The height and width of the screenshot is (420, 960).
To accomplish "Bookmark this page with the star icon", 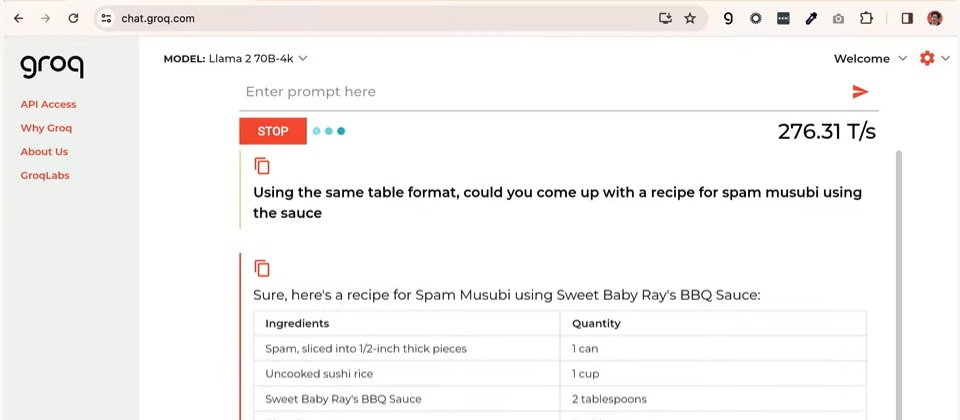I will coord(690,18).
